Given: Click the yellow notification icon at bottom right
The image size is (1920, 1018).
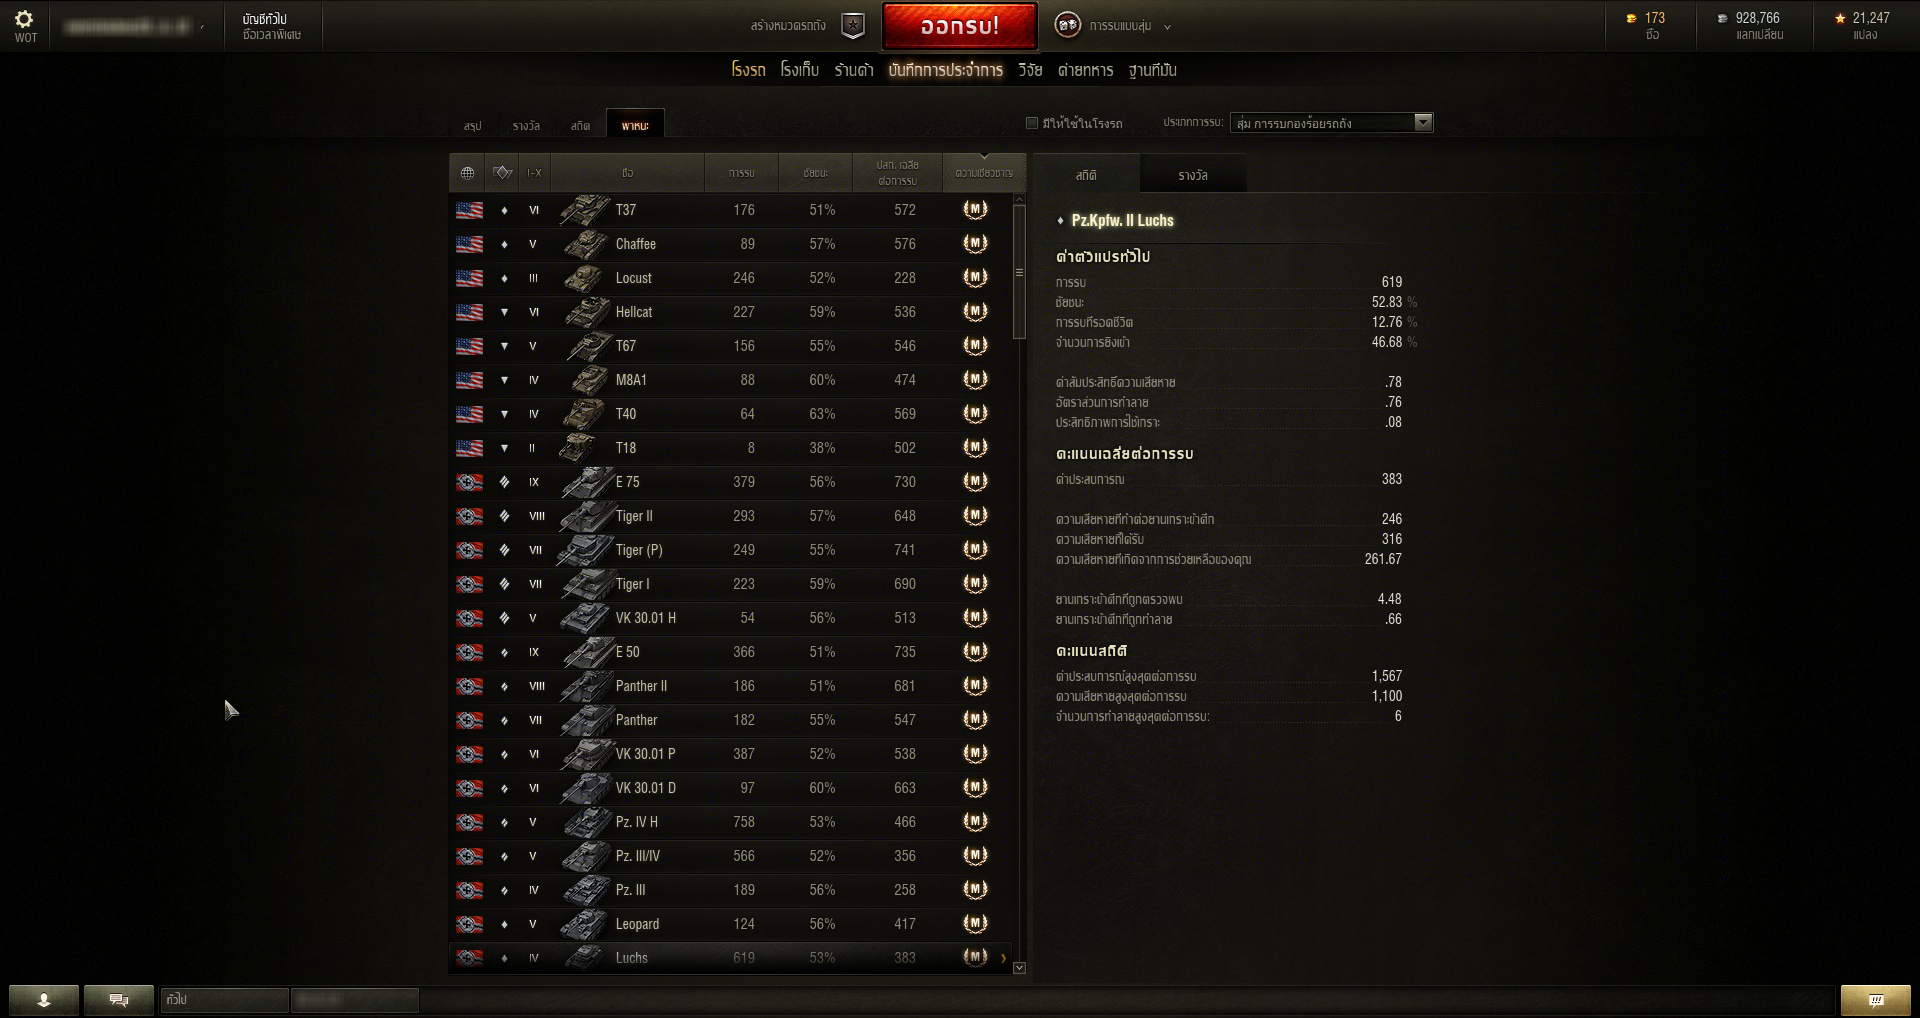Looking at the screenshot, I should (1876, 999).
